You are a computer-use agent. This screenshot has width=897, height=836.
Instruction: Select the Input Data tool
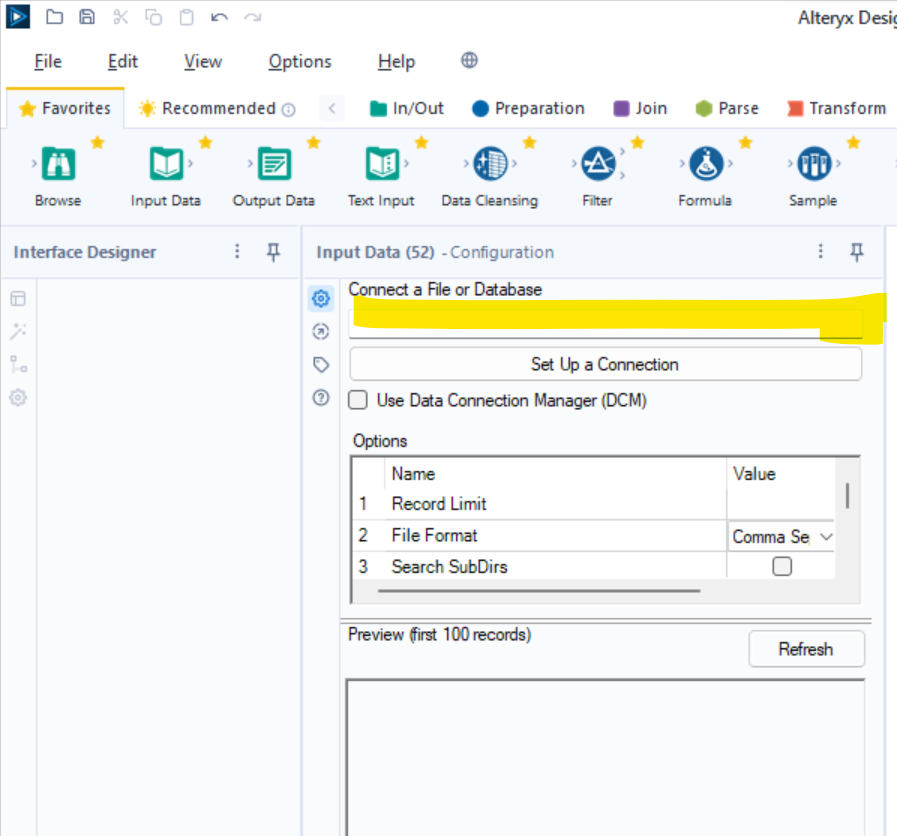point(165,165)
